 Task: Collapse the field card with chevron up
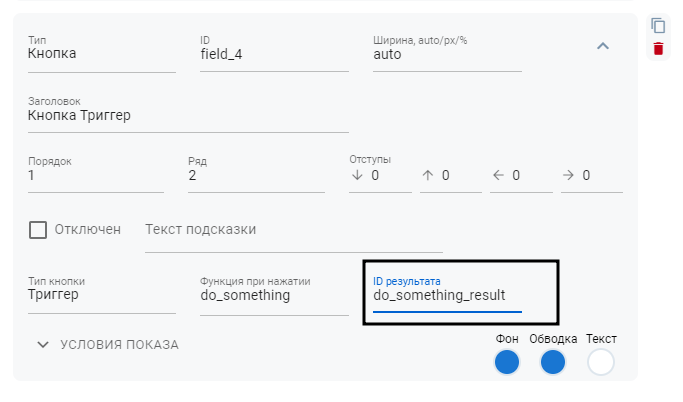[x=602, y=45]
